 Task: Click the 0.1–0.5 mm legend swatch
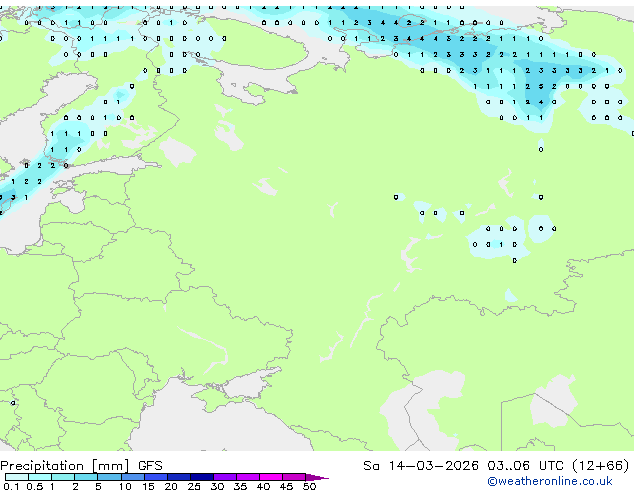click(17, 477)
